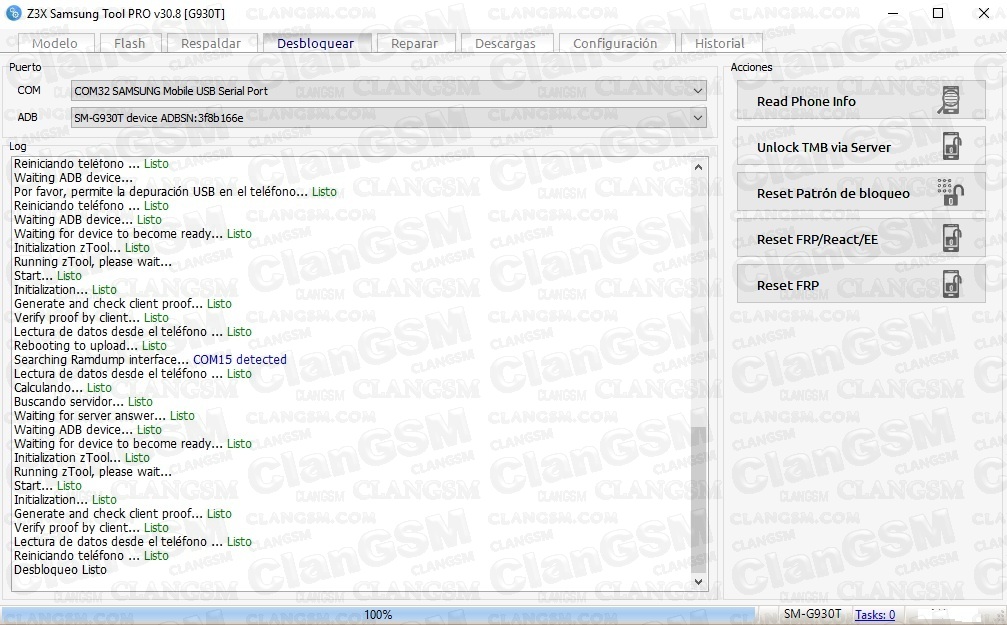
Task: Close the Z3X Samsung Tool window
Action: coord(983,13)
